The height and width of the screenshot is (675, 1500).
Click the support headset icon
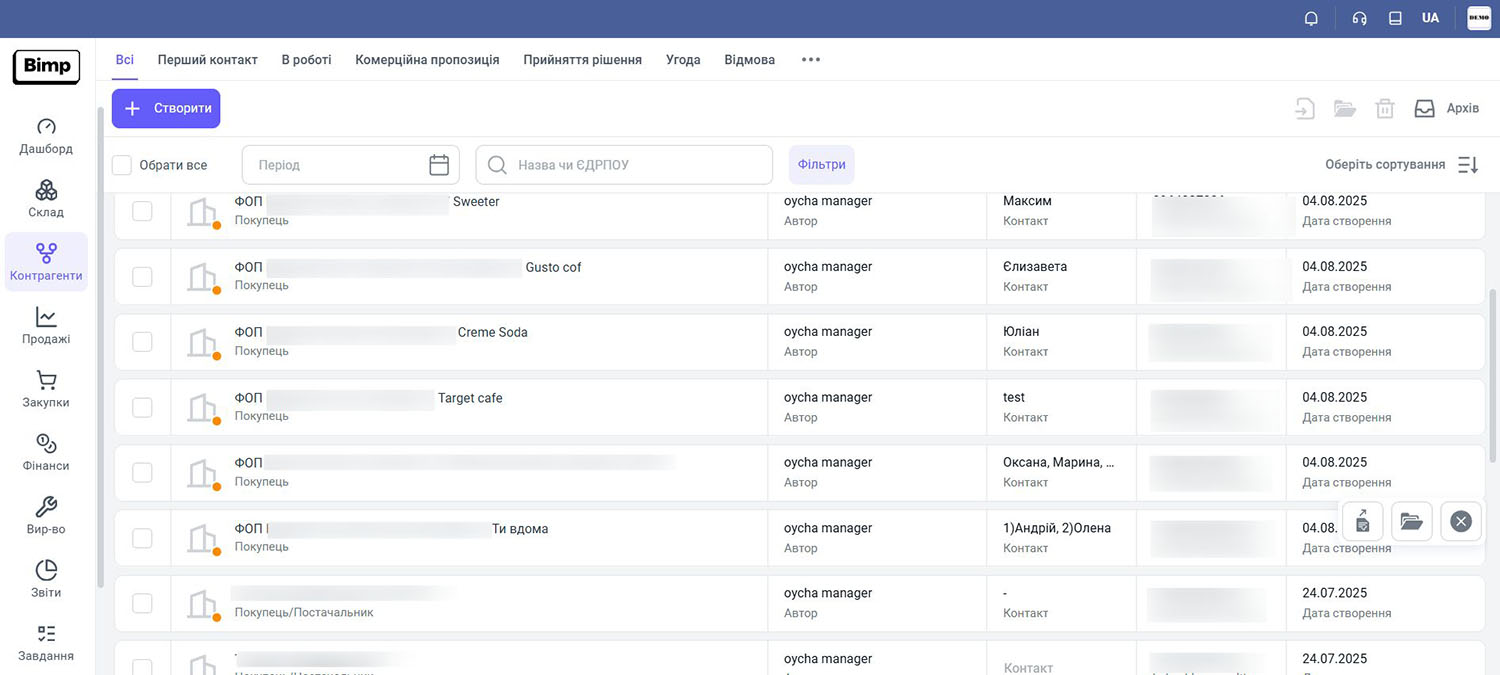click(1359, 18)
